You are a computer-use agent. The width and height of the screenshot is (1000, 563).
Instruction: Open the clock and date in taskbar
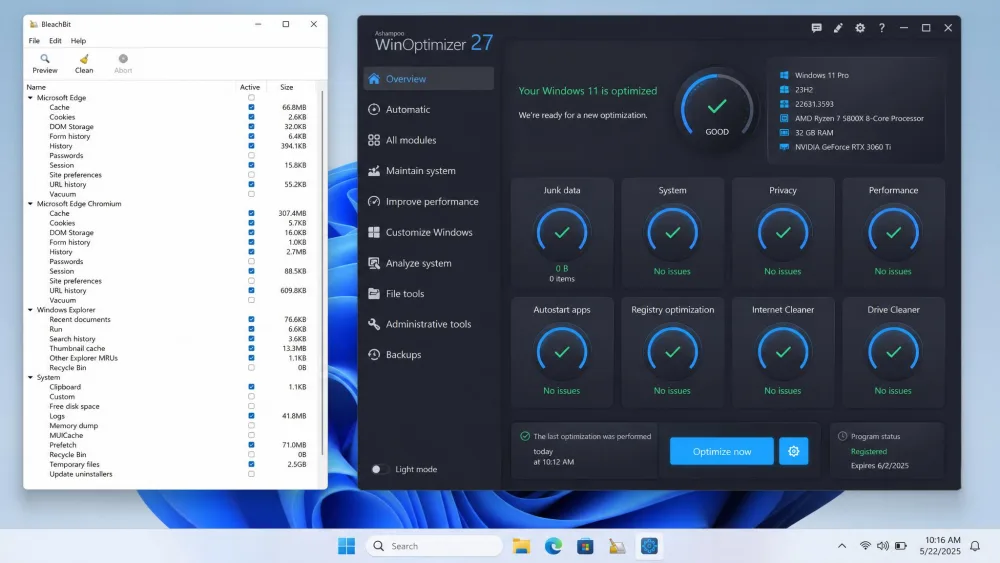940,546
